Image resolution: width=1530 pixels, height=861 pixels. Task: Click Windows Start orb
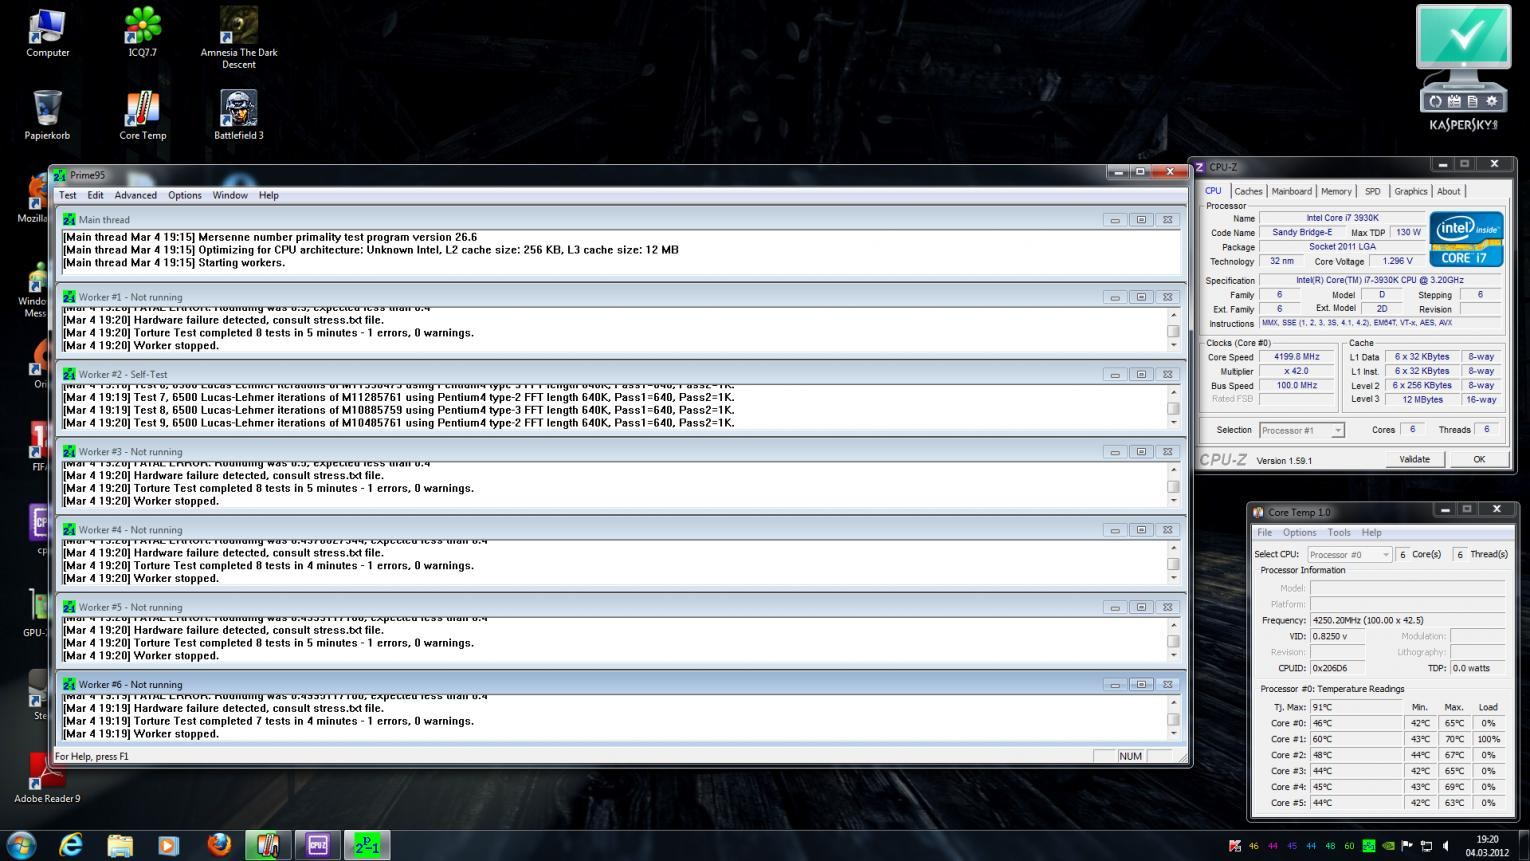[22, 845]
